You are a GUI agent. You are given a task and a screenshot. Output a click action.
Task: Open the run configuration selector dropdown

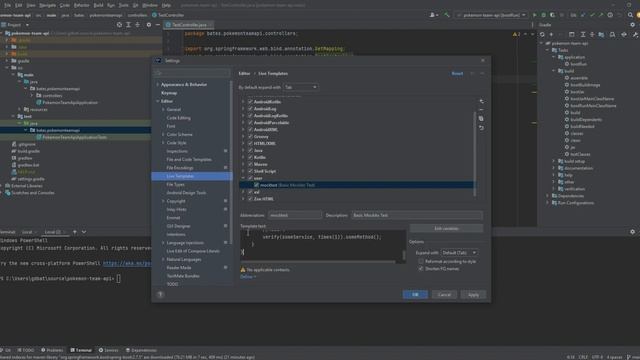[x=492, y=15]
